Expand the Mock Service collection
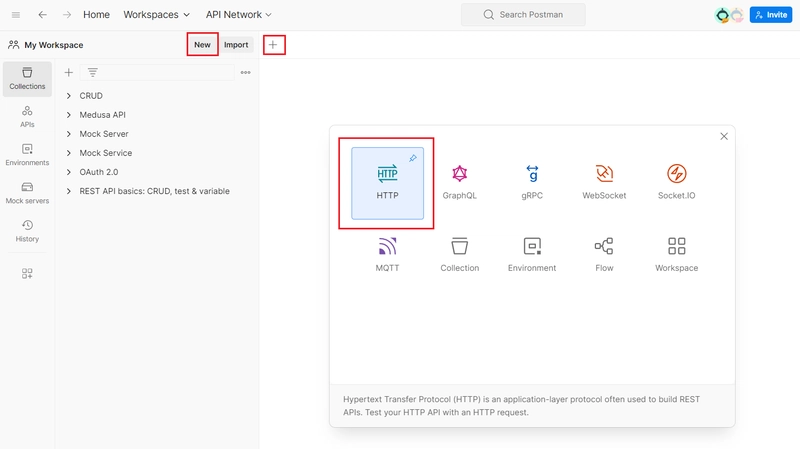Screen dimensions: 800x449 click(x=68, y=153)
